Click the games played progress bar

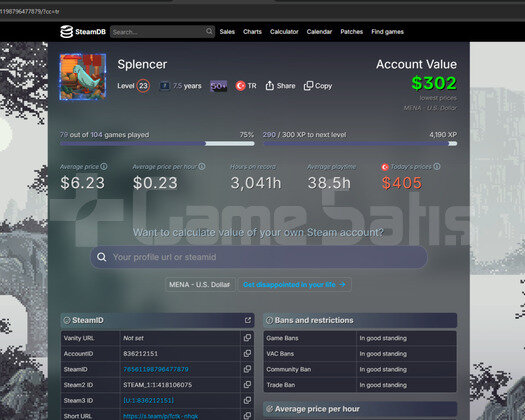157,144
